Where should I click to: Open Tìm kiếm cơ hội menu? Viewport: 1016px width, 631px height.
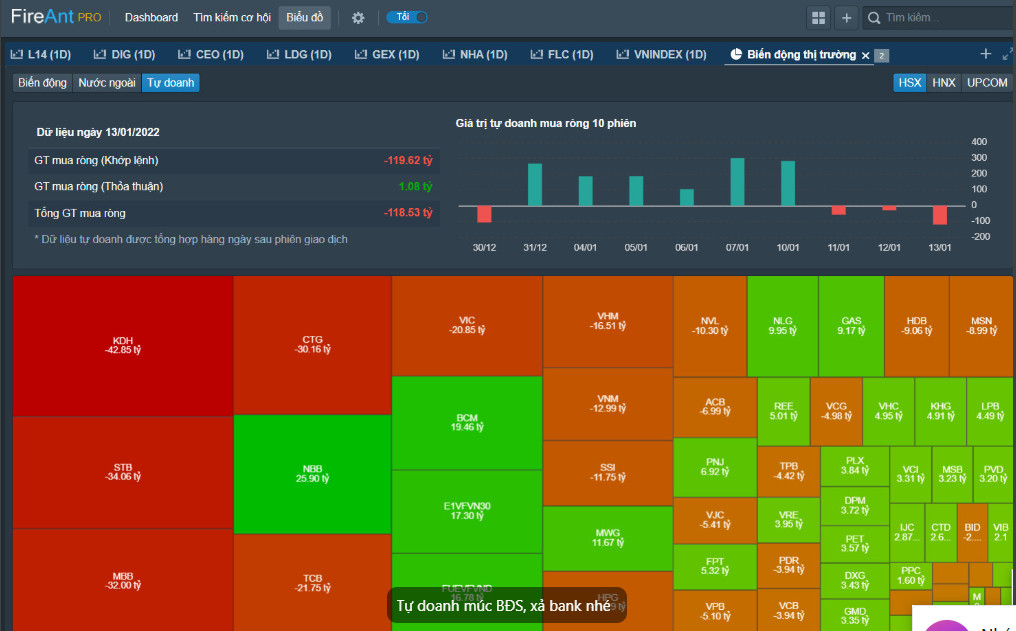[x=232, y=18]
